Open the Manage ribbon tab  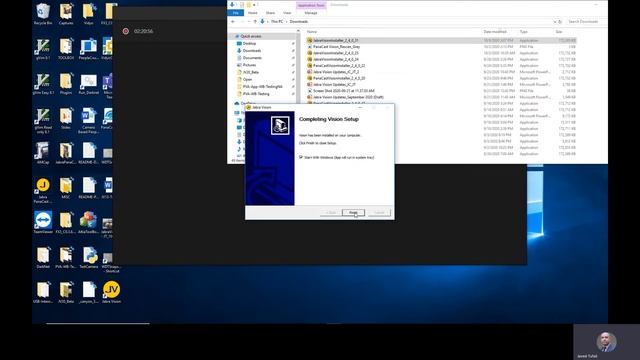(311, 13)
